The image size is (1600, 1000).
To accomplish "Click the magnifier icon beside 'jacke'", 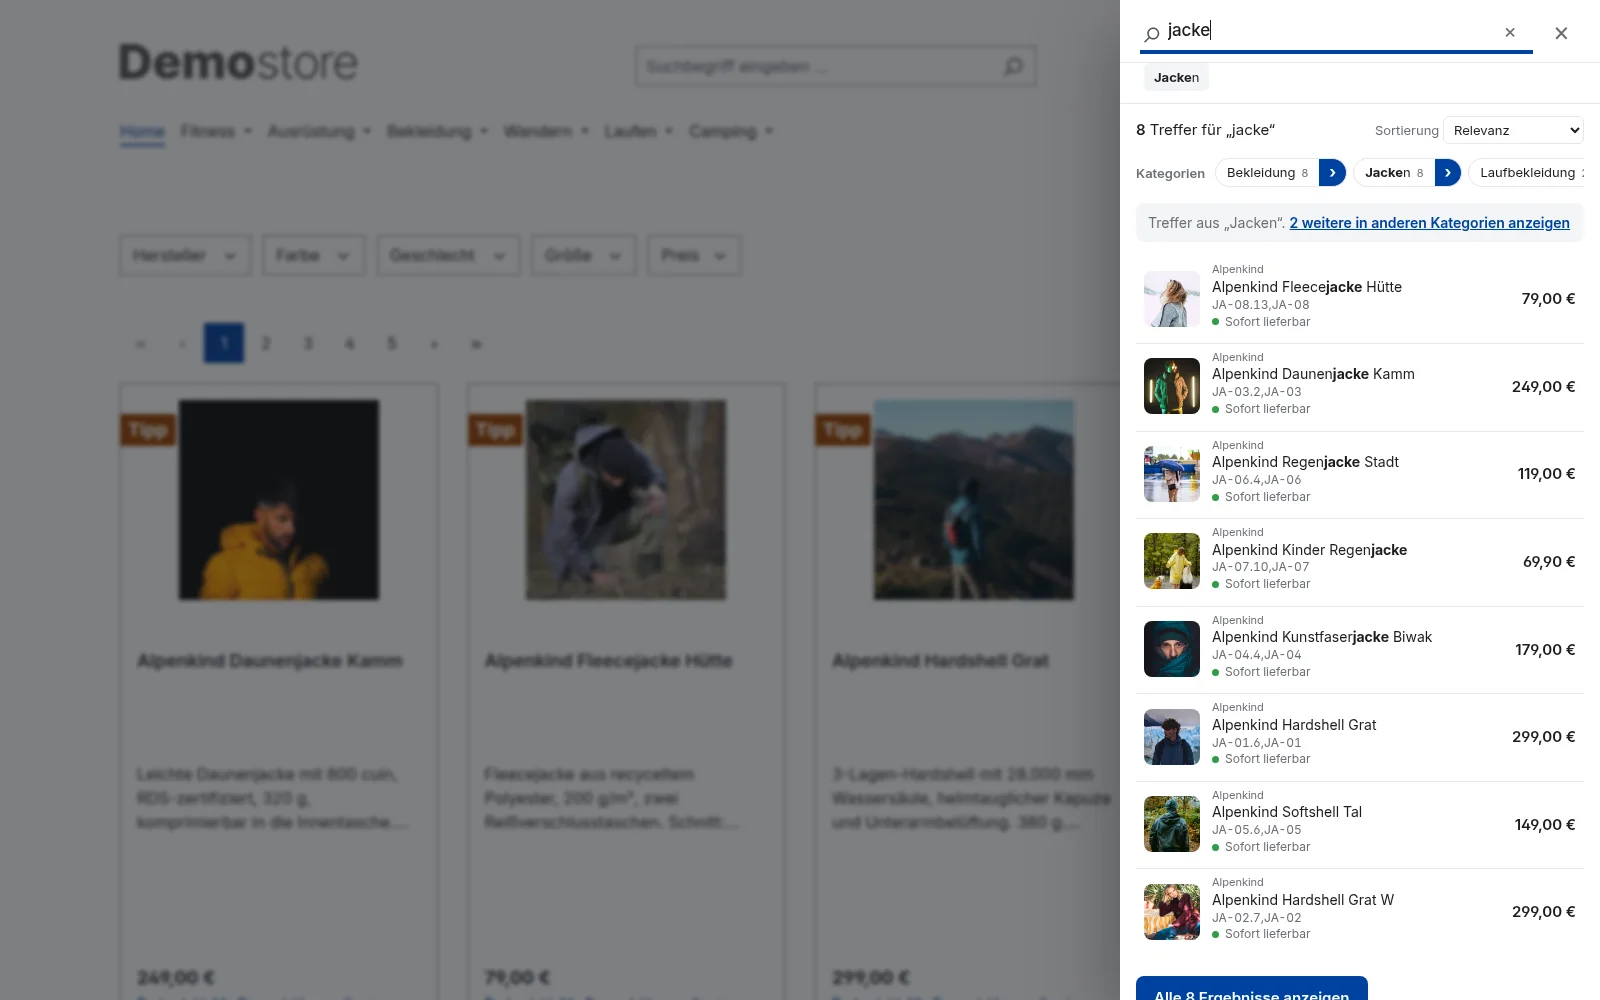I will pos(1152,34).
